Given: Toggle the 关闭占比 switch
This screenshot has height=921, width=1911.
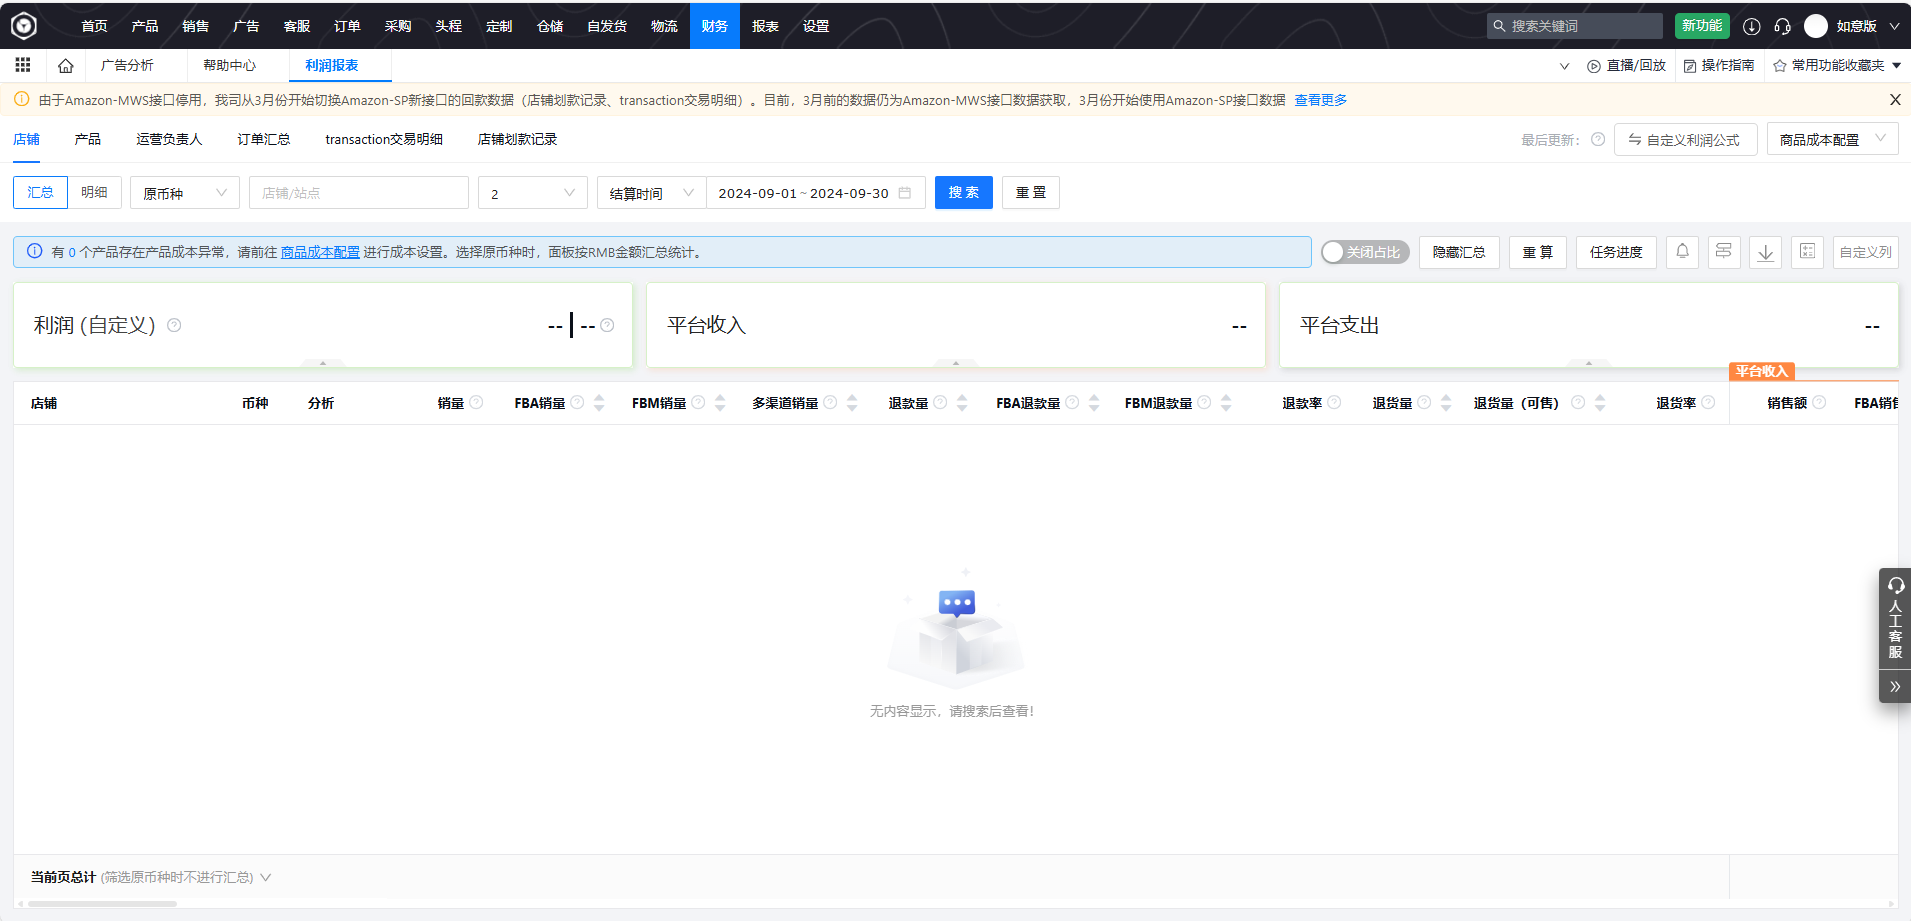Looking at the screenshot, I should [1365, 252].
